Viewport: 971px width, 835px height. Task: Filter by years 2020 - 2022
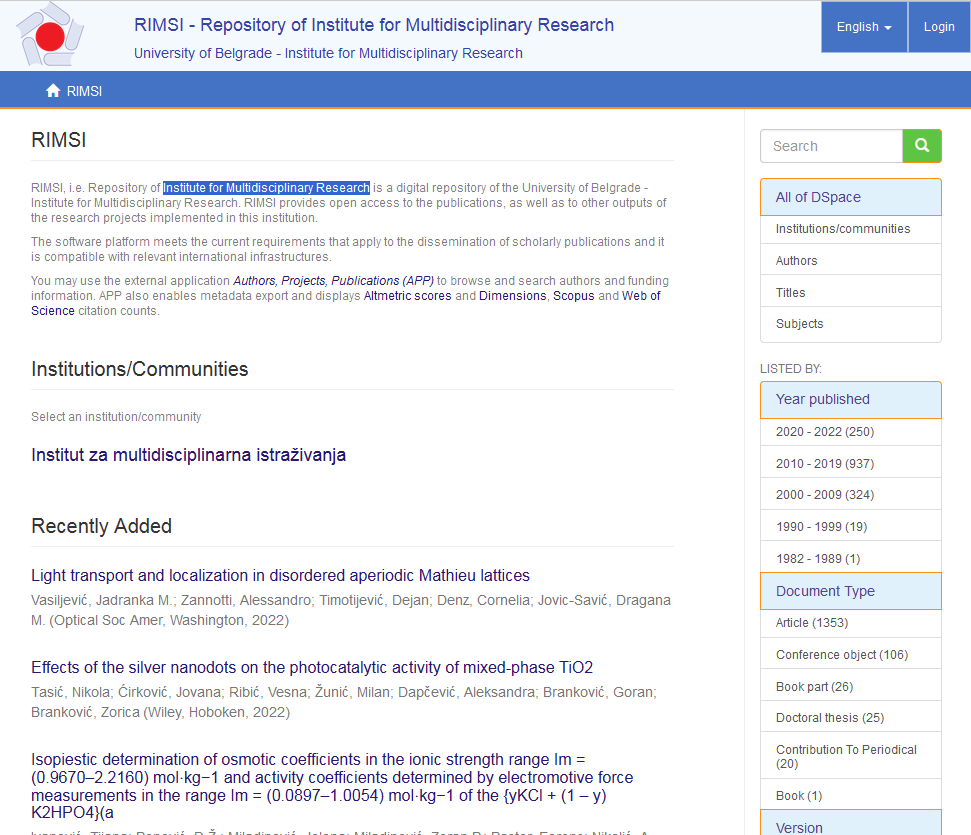click(x=825, y=432)
